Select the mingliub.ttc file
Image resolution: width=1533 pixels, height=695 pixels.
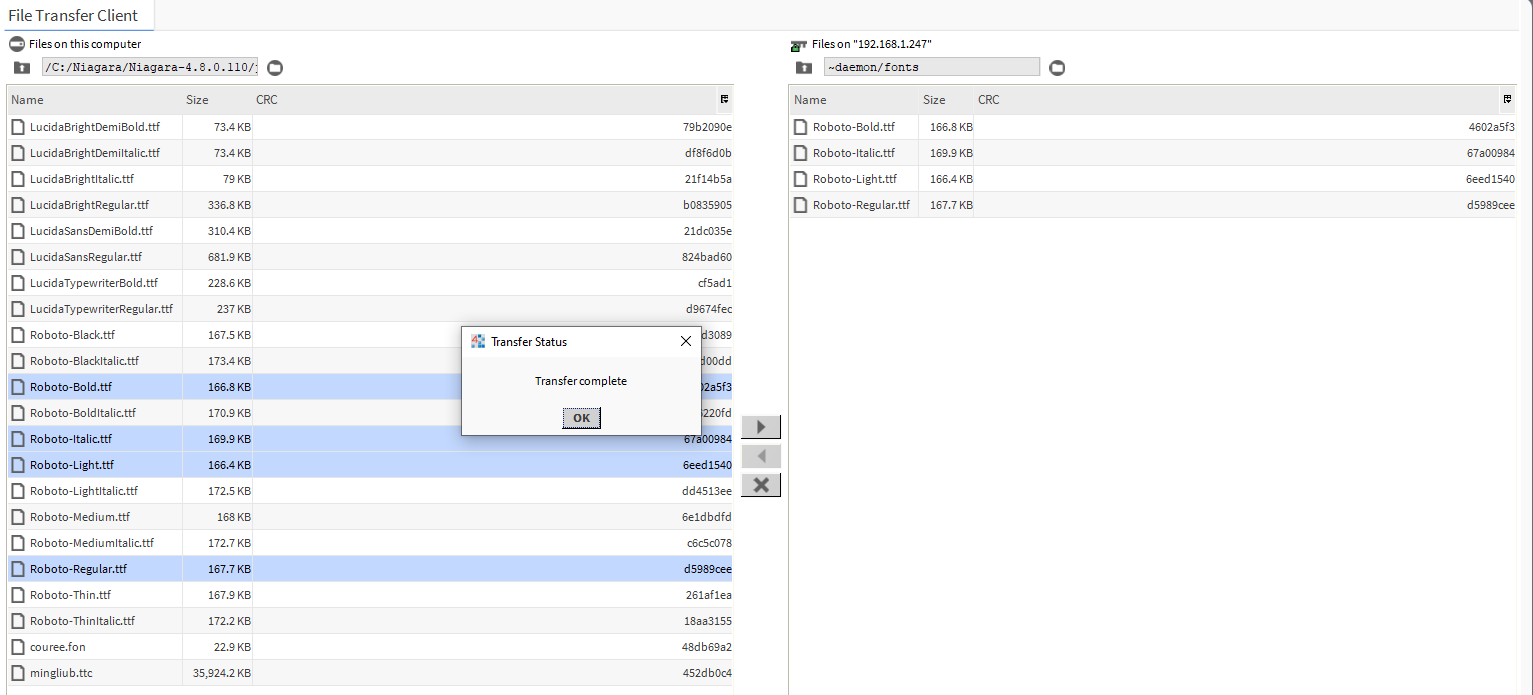[x=60, y=672]
